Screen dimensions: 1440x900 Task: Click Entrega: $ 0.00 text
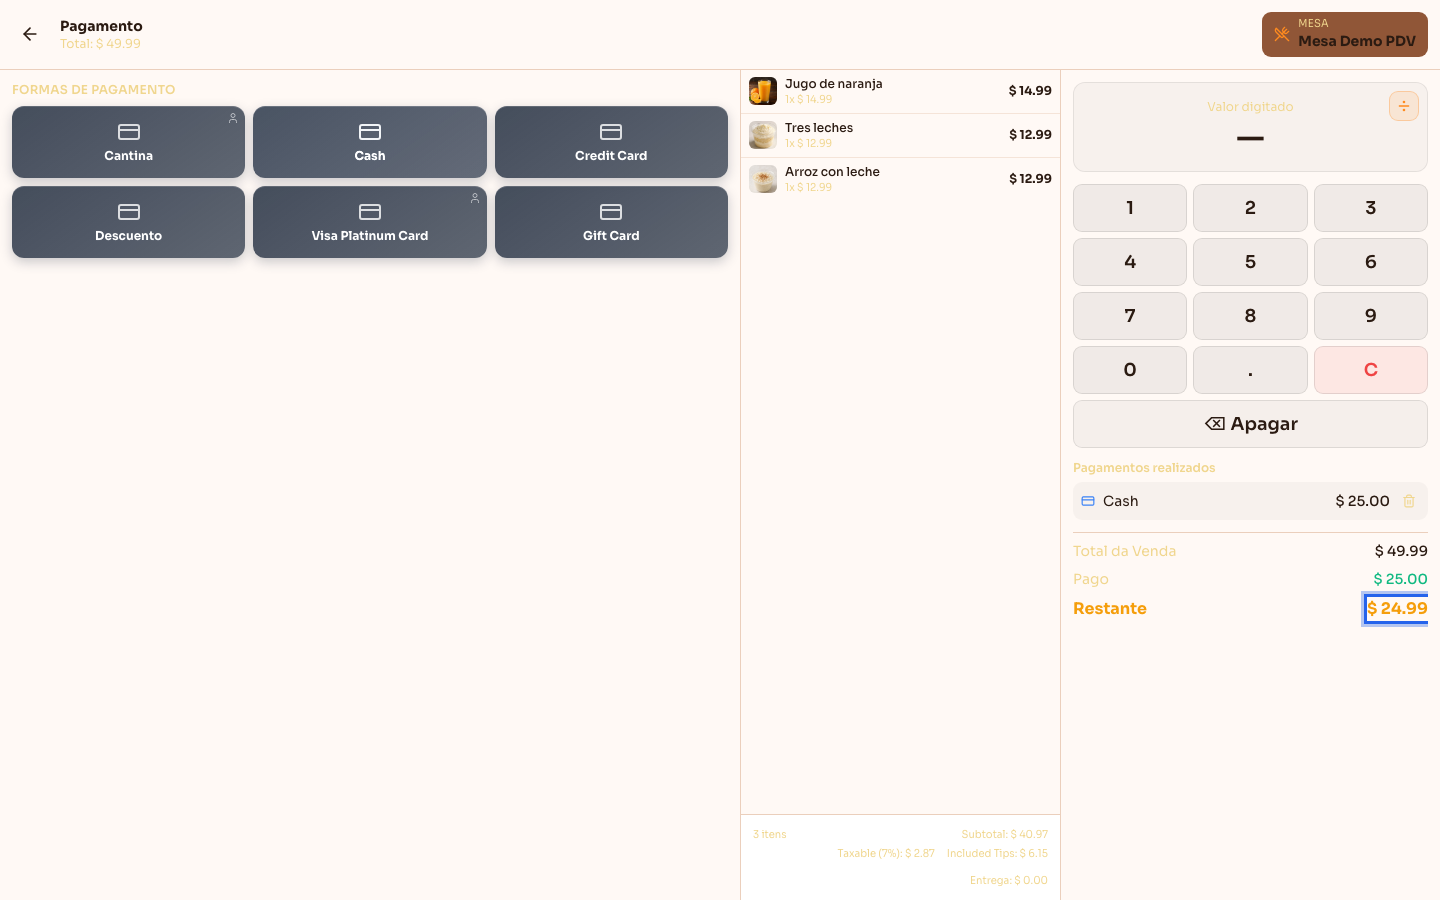click(x=1009, y=880)
